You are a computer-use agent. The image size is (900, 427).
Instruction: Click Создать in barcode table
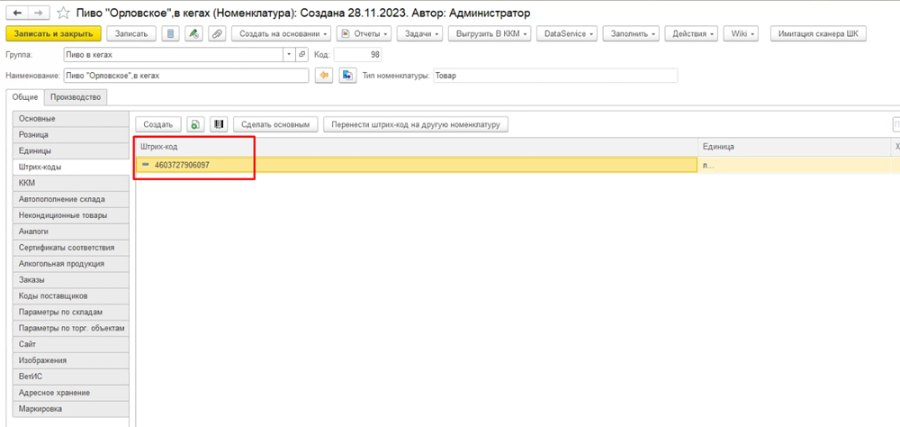coord(158,124)
